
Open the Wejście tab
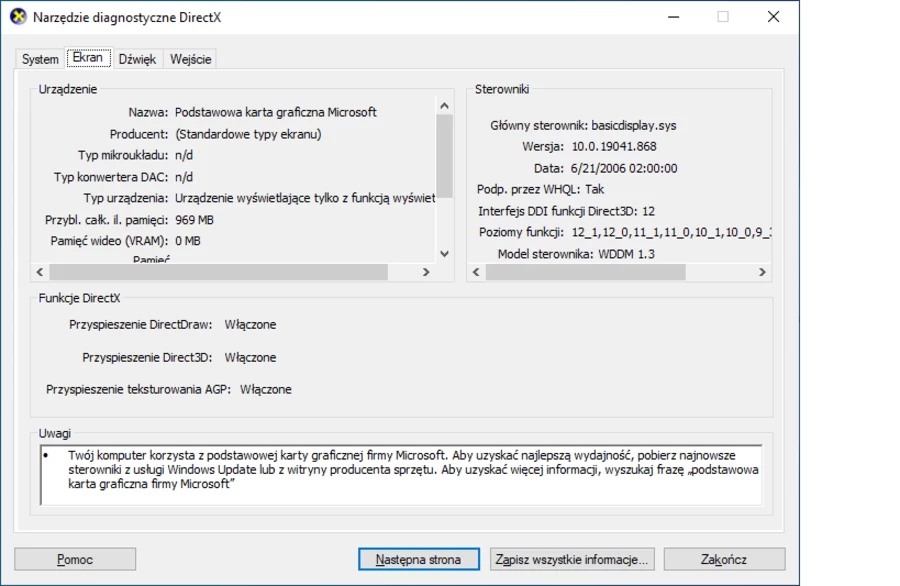[x=190, y=59]
